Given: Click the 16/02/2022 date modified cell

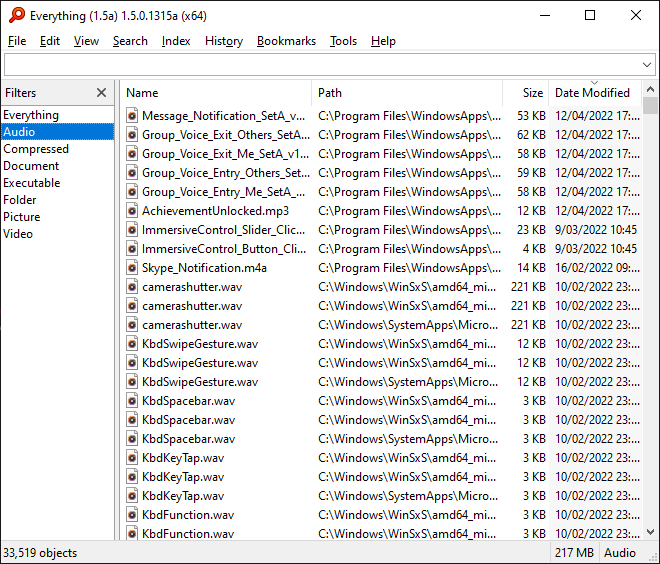Looking at the screenshot, I should (597, 268).
